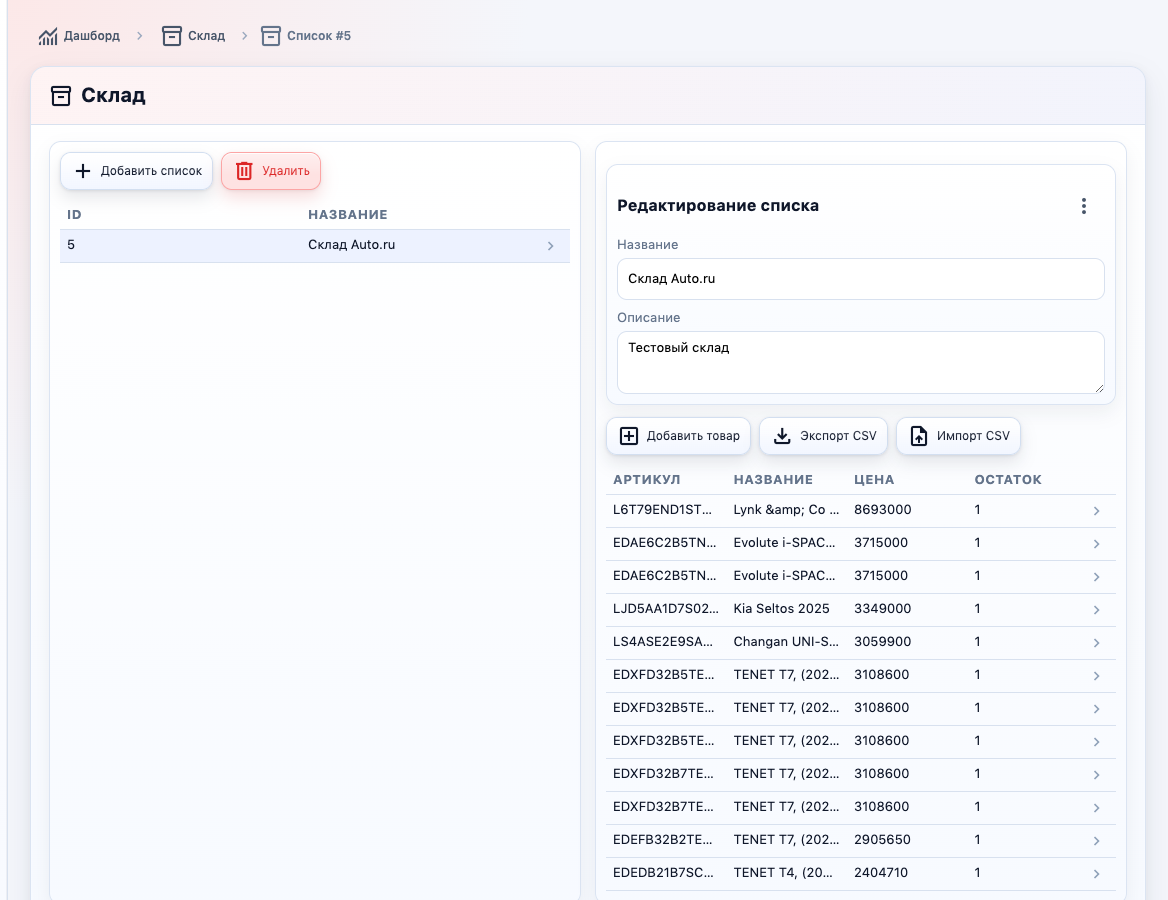Expand the Kia Seltos 2025 row chevron

coord(1096,610)
